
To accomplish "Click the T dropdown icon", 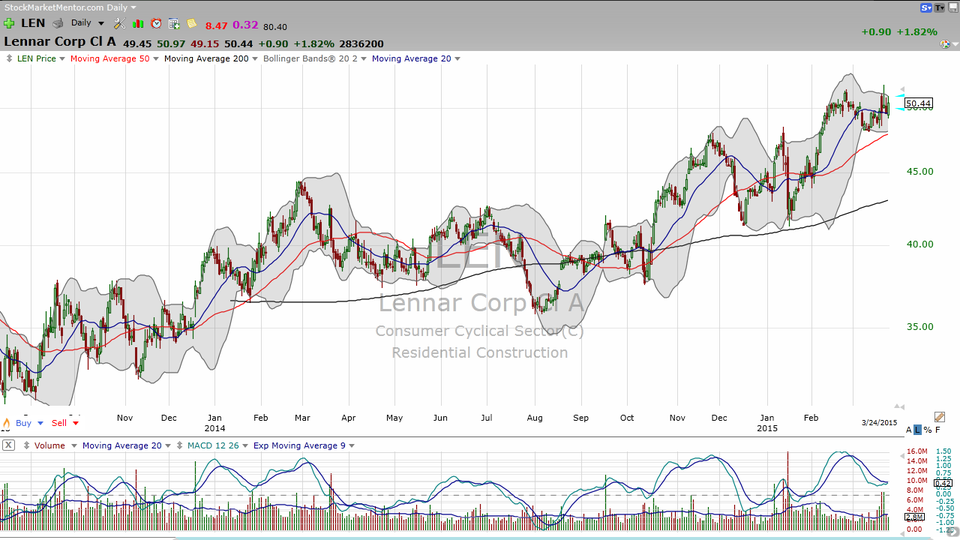I will pos(939,8).
